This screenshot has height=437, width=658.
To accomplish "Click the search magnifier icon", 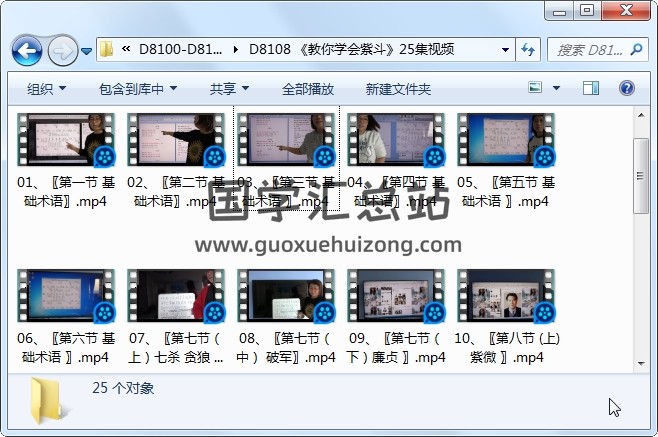I will pyautogui.click(x=637, y=50).
